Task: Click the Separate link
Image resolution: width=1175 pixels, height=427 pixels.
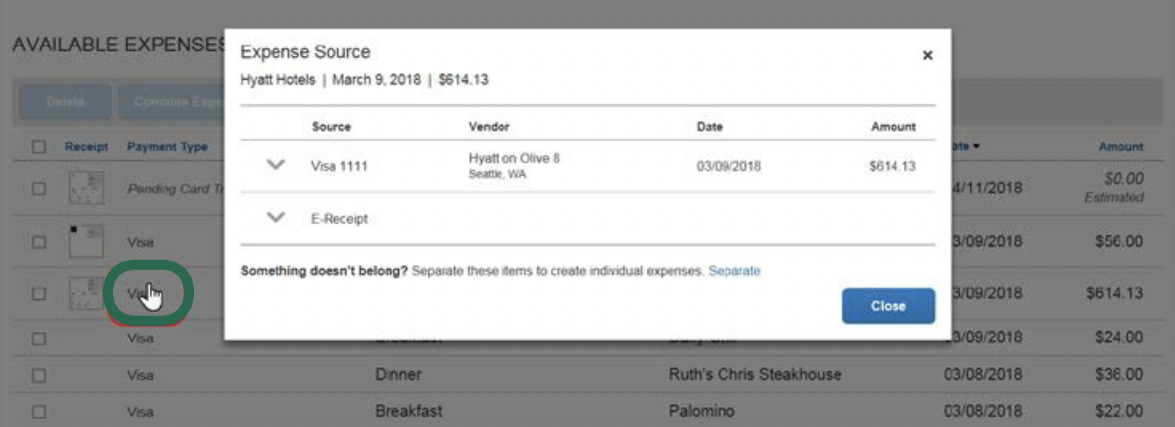Action: [x=734, y=271]
